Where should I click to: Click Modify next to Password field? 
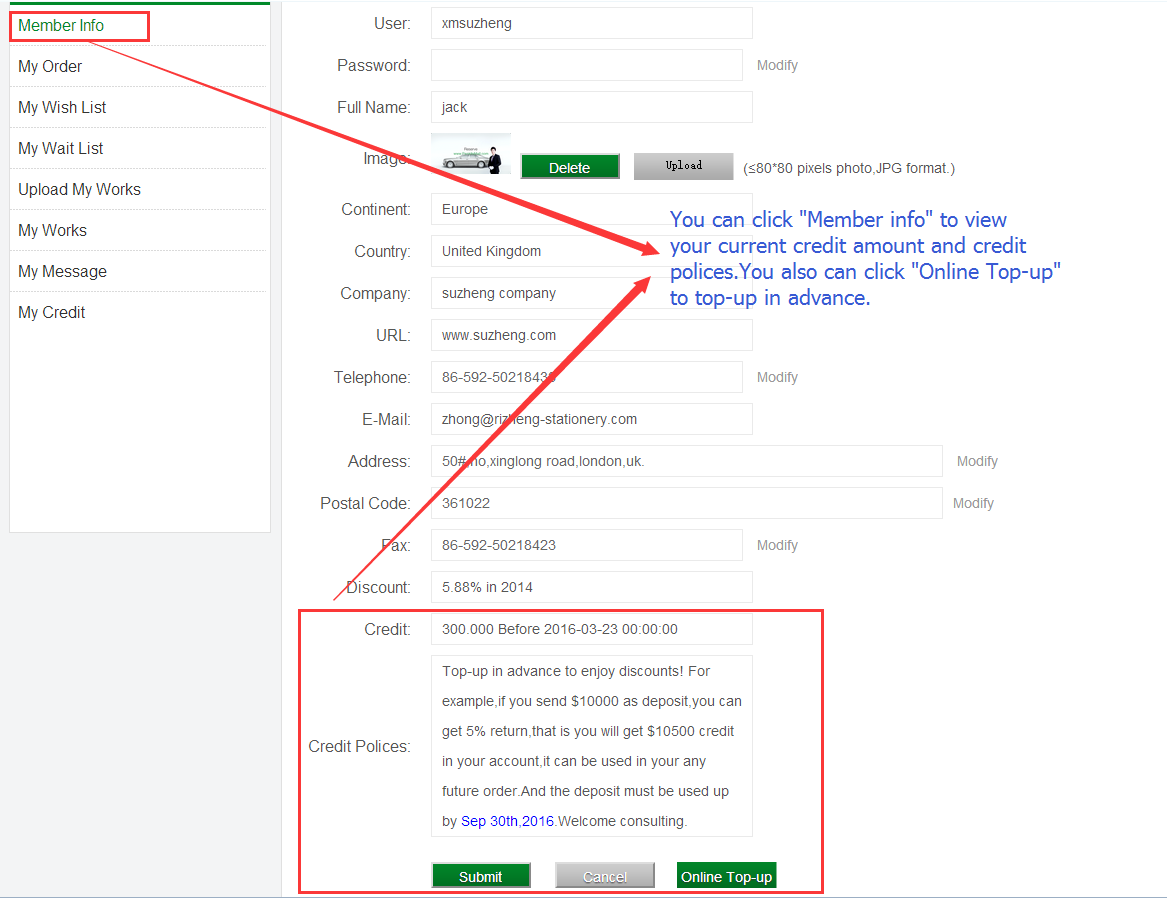click(777, 66)
